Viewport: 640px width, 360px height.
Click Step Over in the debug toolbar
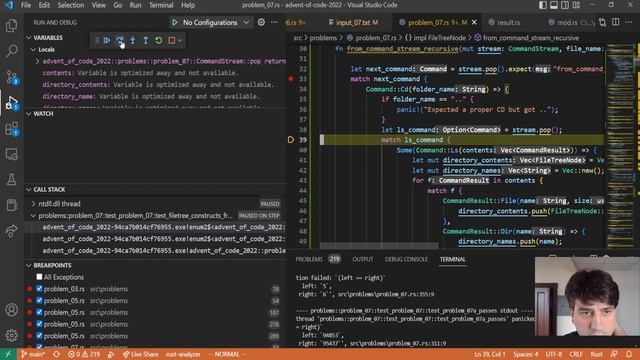120,40
